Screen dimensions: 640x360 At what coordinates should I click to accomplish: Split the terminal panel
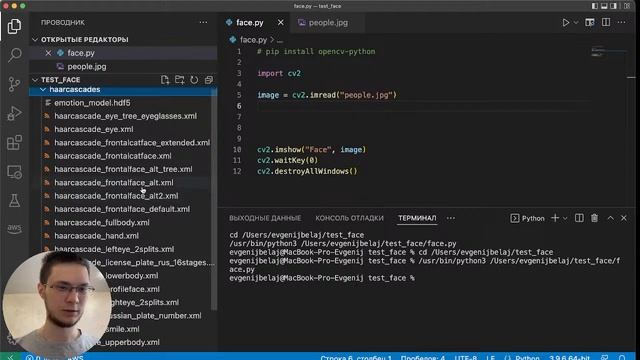[579, 218]
